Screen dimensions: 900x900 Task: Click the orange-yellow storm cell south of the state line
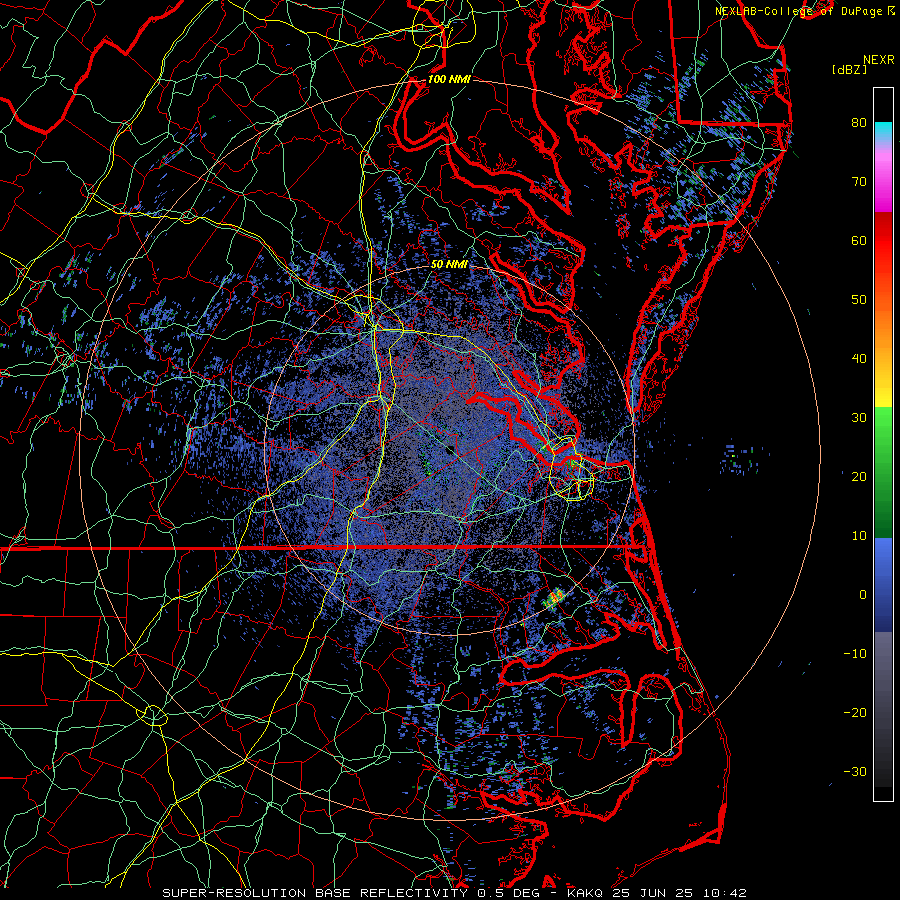click(553, 599)
